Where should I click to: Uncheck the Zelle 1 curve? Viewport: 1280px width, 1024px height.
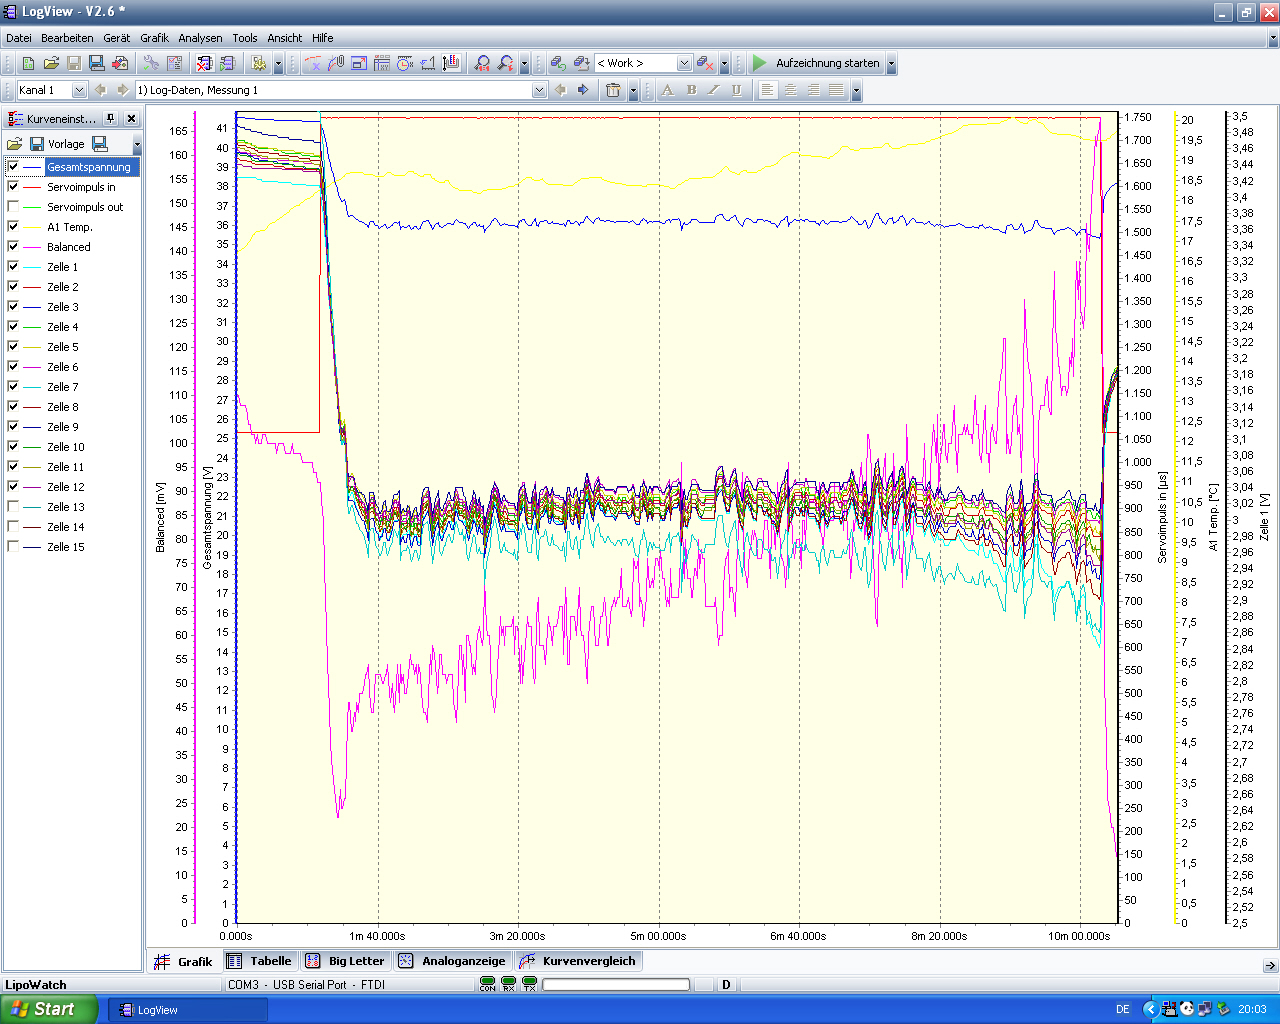pos(13,267)
